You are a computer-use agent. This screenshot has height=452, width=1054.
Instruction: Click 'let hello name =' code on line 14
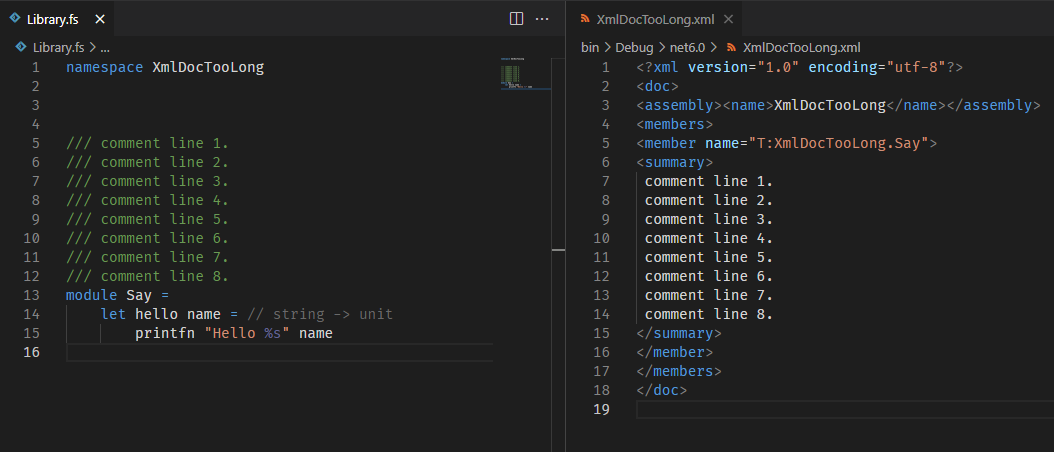coord(169,314)
